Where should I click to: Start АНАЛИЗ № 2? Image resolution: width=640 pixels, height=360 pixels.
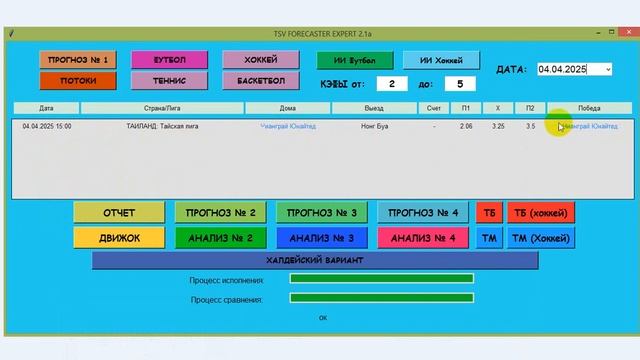pyautogui.click(x=220, y=238)
